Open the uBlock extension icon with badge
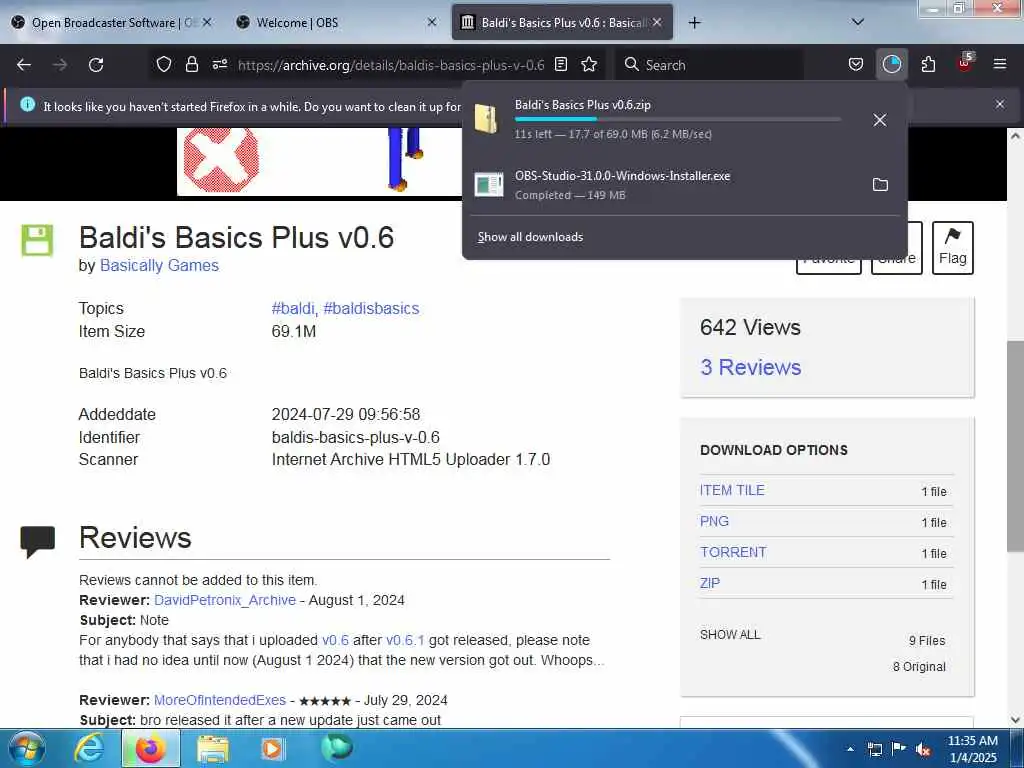This screenshot has height=768, width=1024. pos(965,63)
